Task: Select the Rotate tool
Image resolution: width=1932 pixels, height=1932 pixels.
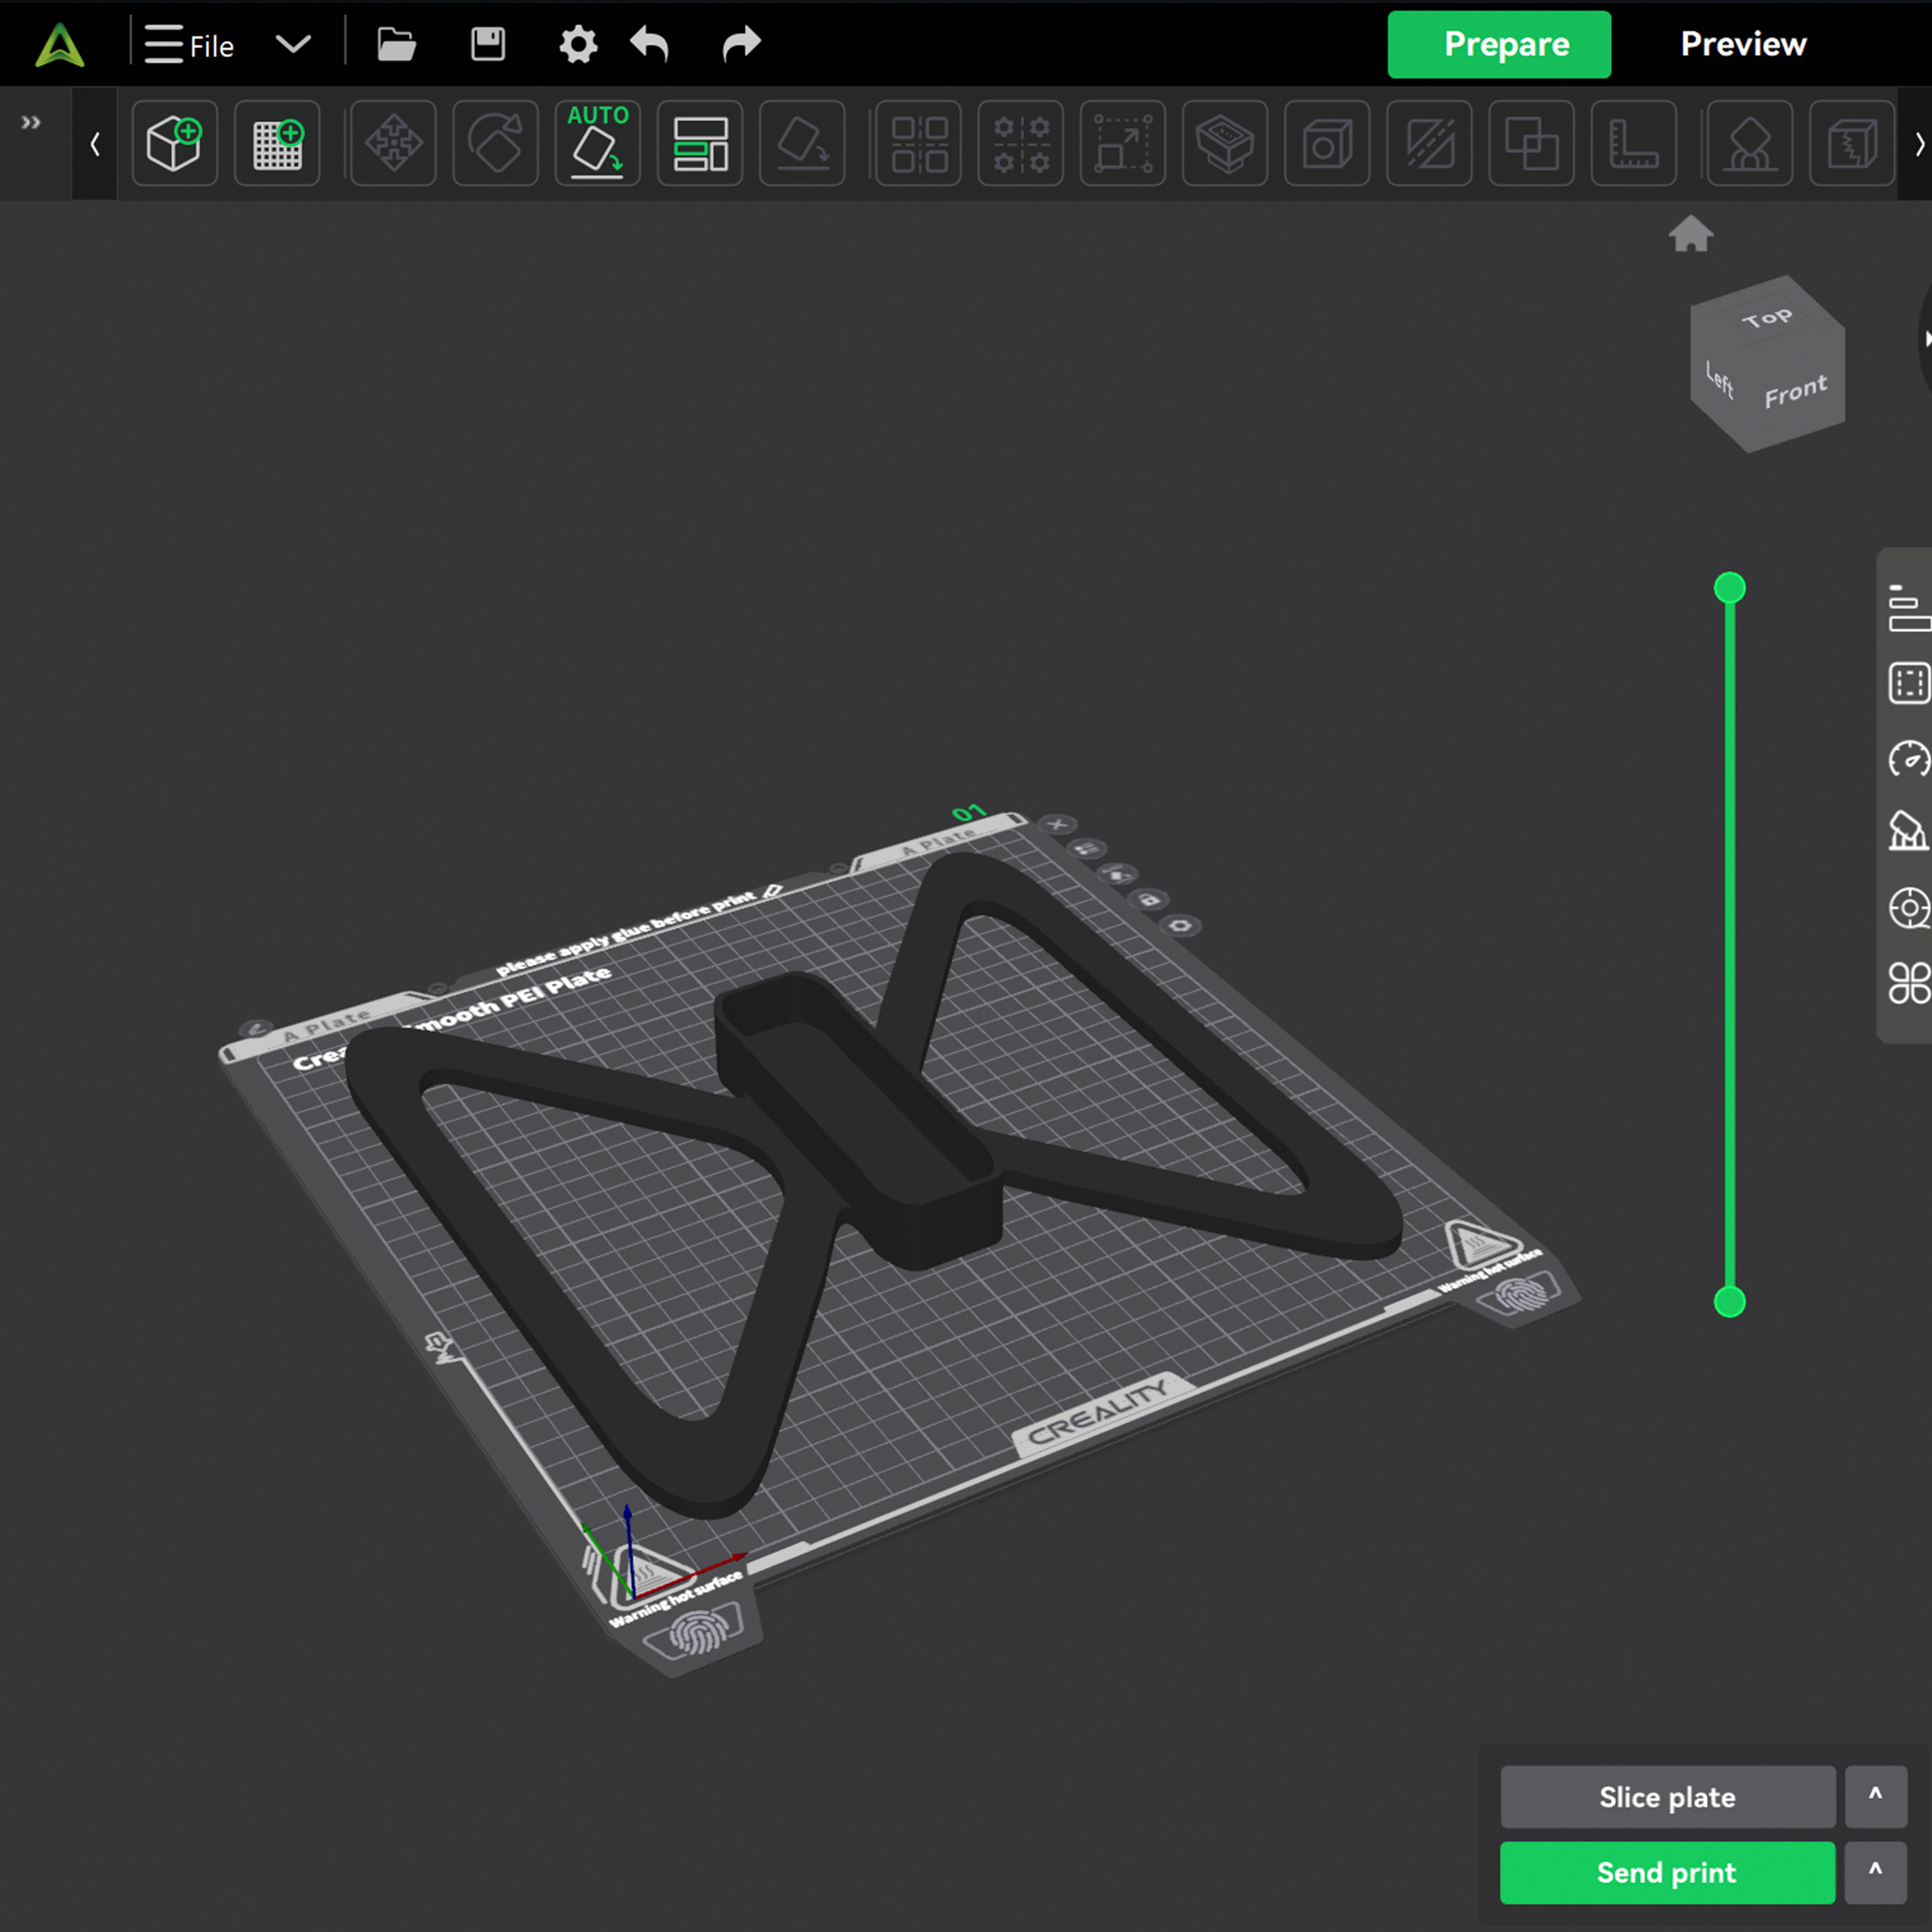Action: pos(495,143)
